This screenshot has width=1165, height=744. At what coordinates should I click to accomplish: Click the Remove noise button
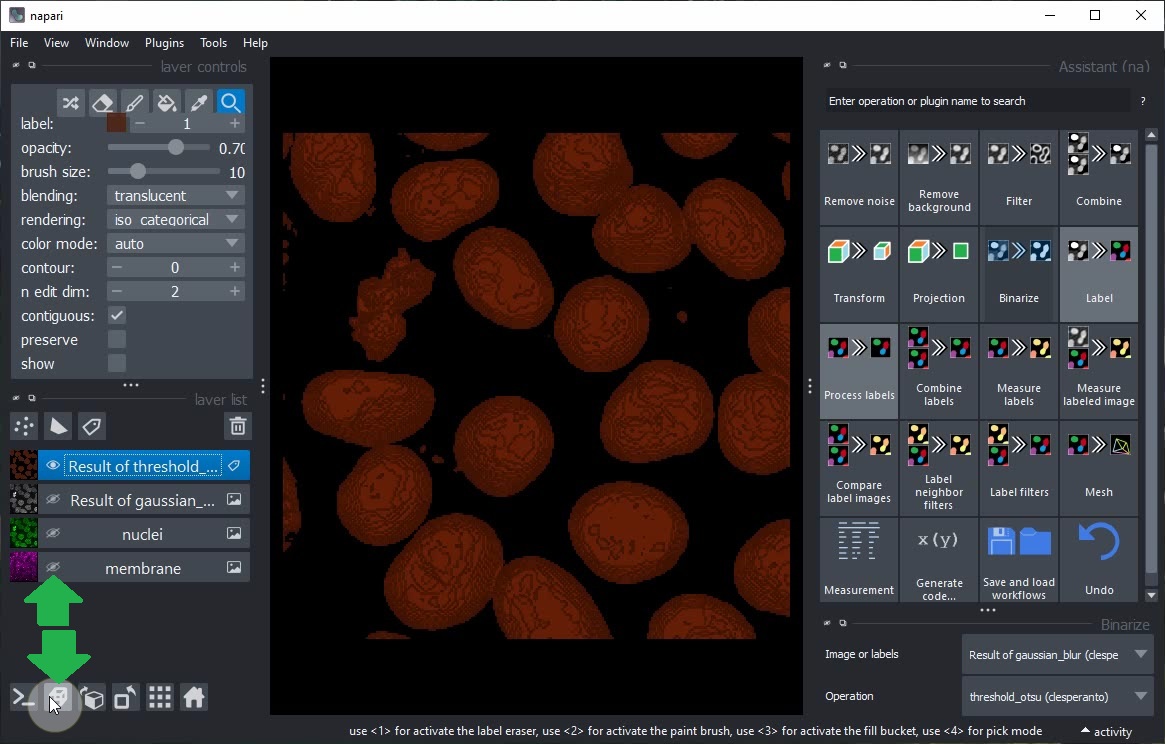[859, 176]
